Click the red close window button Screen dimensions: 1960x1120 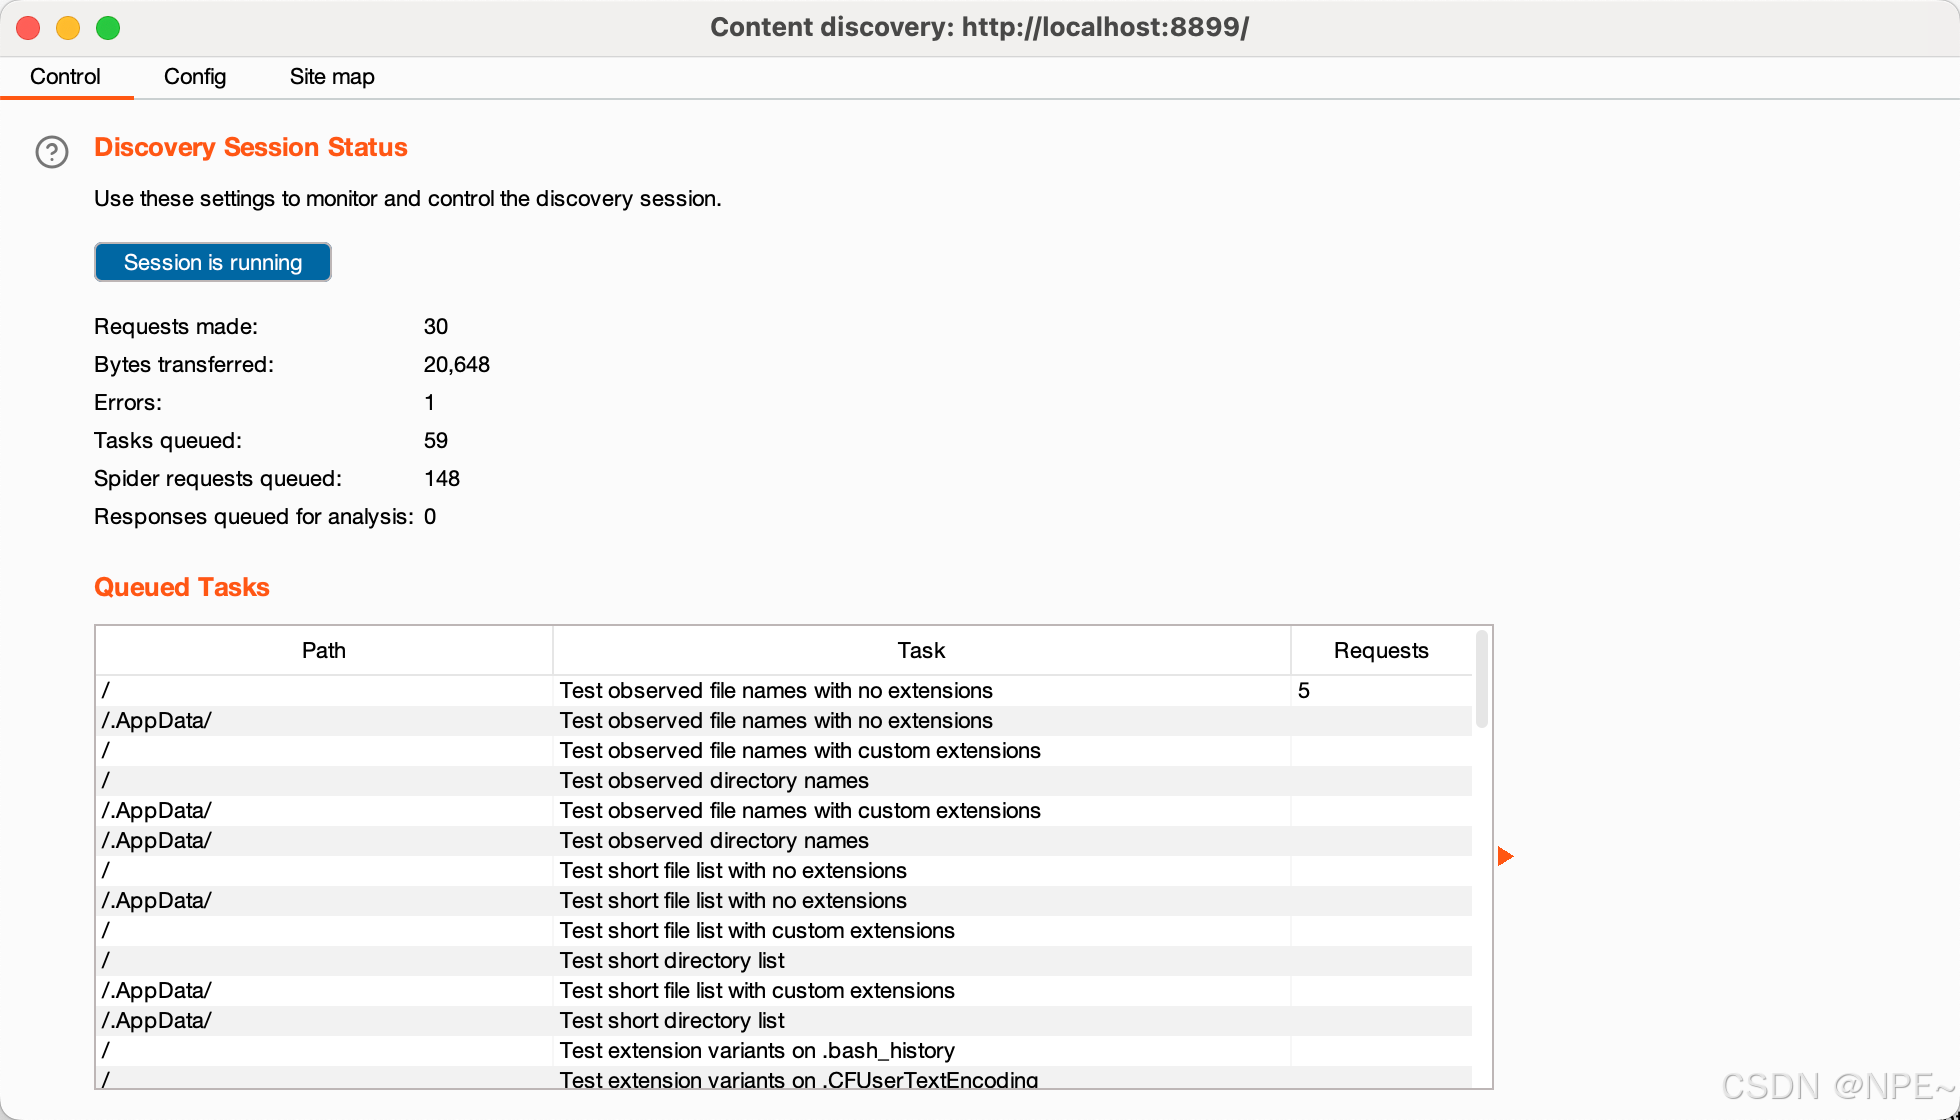[28, 28]
